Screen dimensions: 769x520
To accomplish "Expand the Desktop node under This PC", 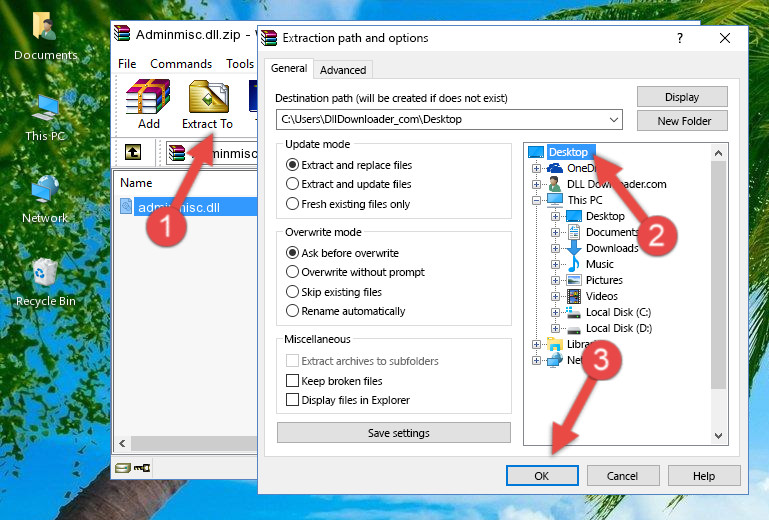I will pos(555,216).
